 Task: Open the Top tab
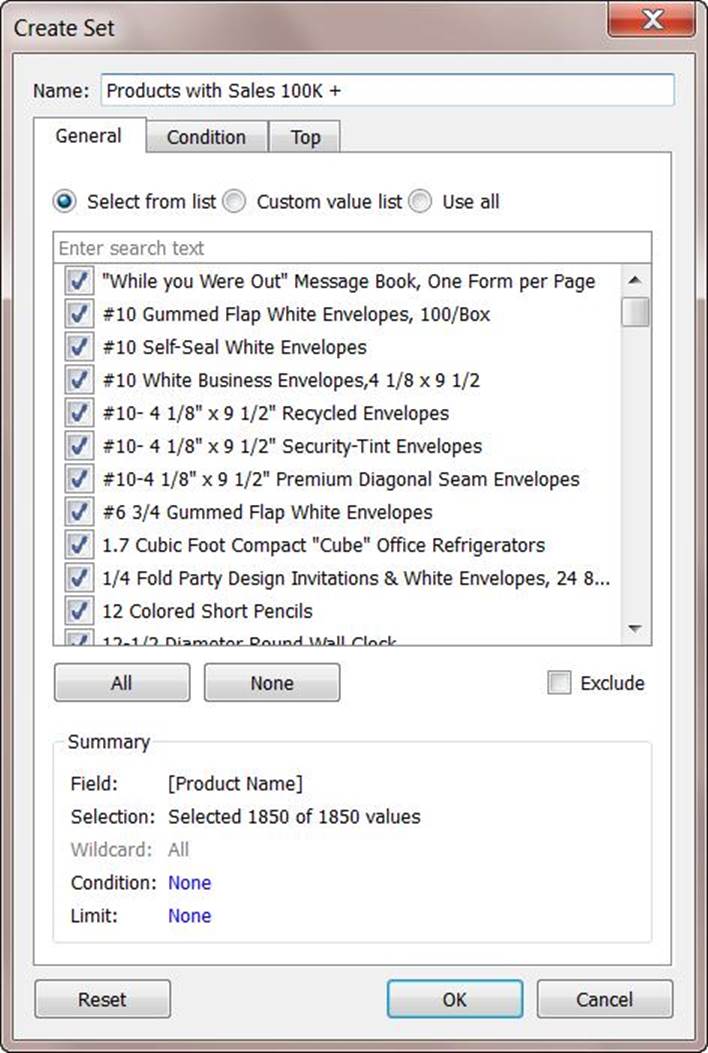[x=305, y=137]
